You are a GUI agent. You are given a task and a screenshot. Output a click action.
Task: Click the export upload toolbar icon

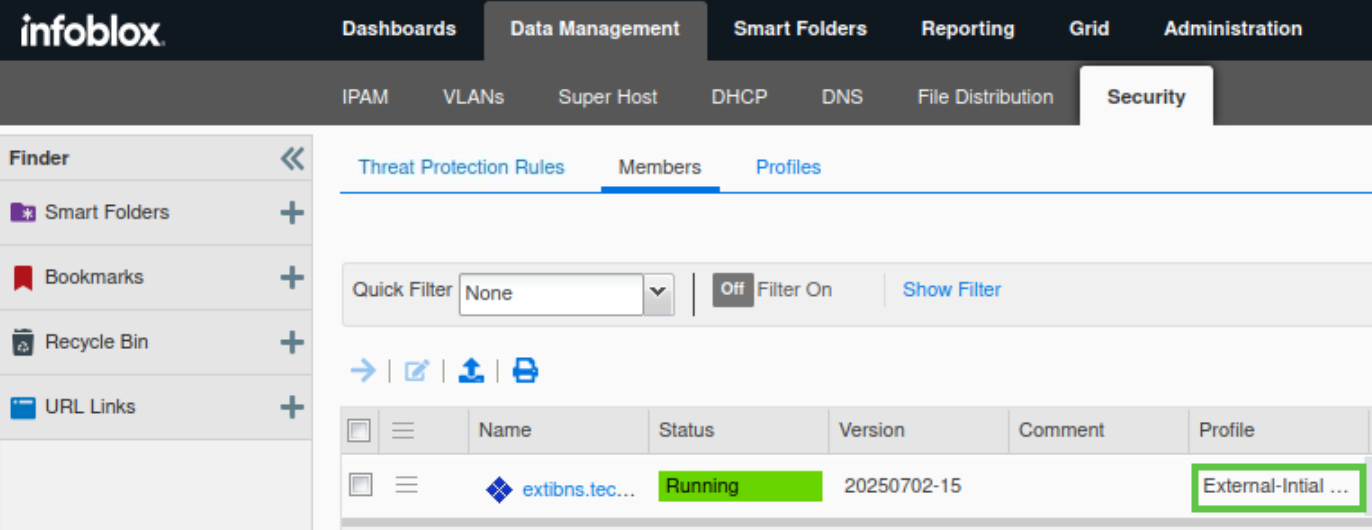471,371
